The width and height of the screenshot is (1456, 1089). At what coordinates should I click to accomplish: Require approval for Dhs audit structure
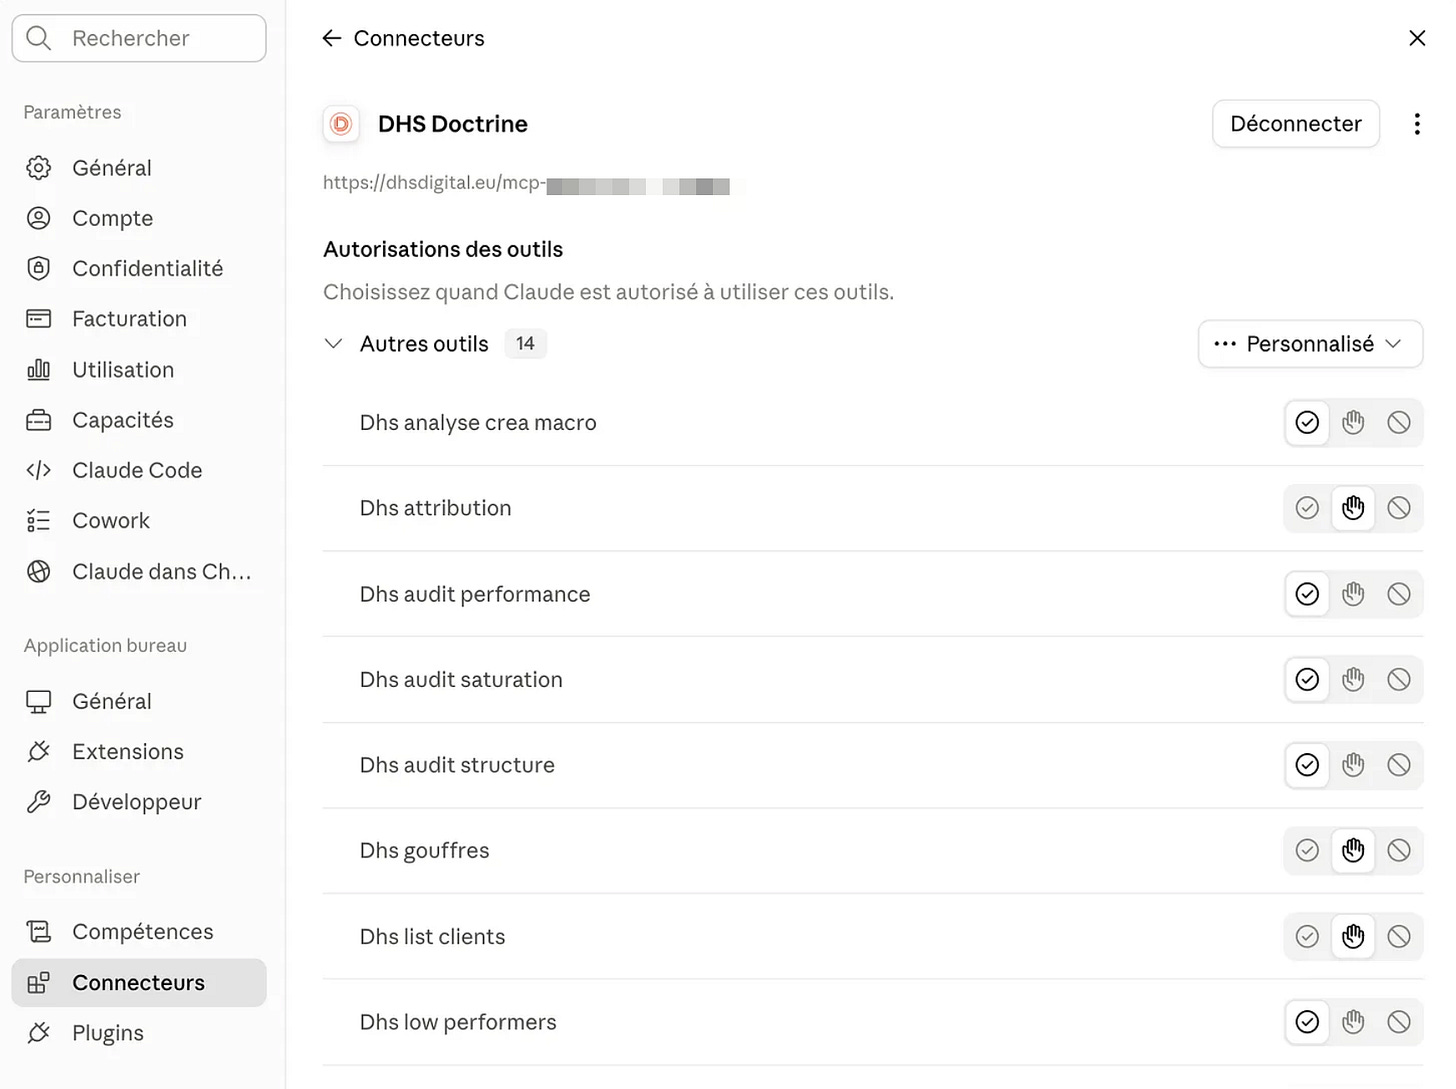(1353, 765)
